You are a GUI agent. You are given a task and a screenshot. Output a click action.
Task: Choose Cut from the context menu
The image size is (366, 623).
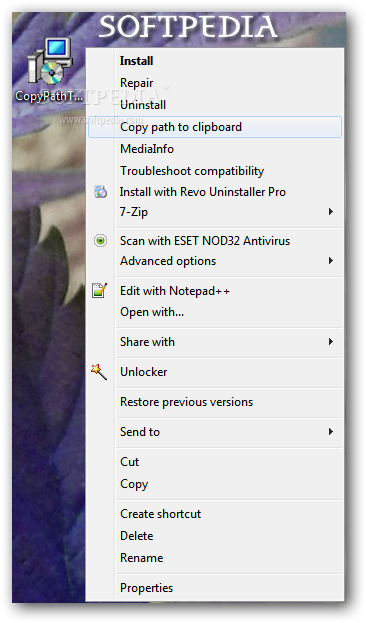215,462
